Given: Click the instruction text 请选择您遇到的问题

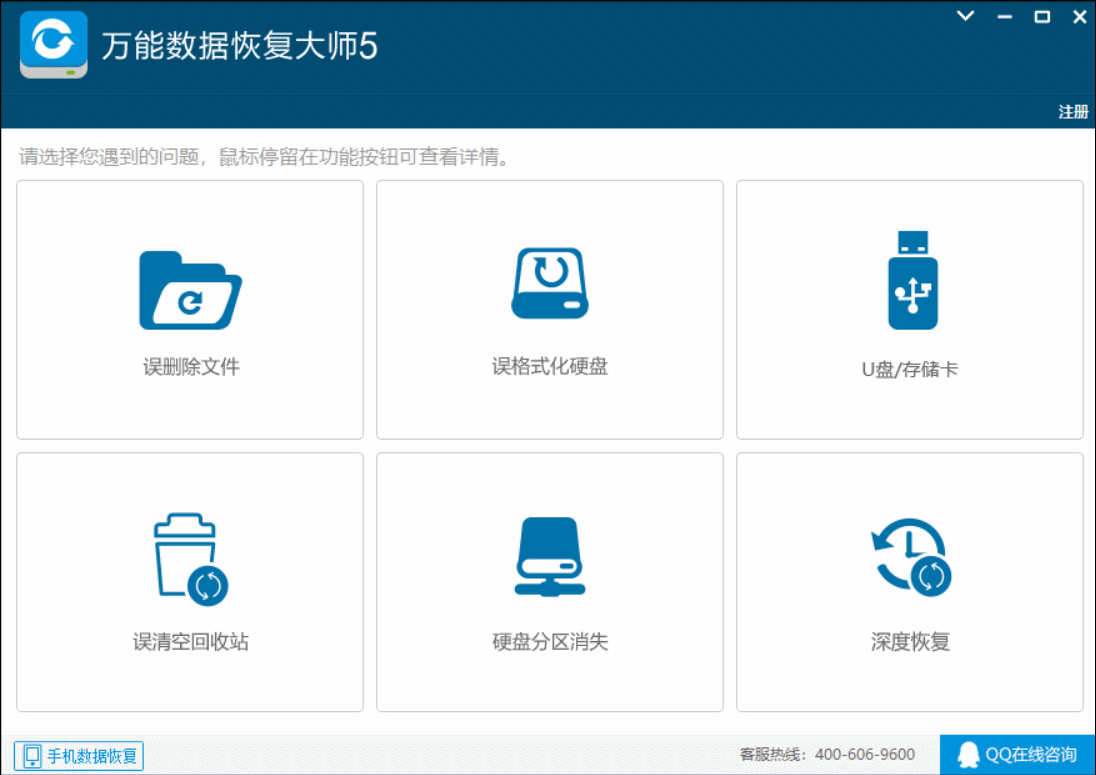Looking at the screenshot, I should click(x=110, y=157).
